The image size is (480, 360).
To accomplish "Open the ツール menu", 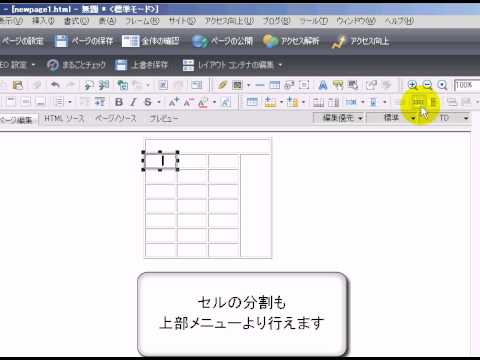I will 313,21.
